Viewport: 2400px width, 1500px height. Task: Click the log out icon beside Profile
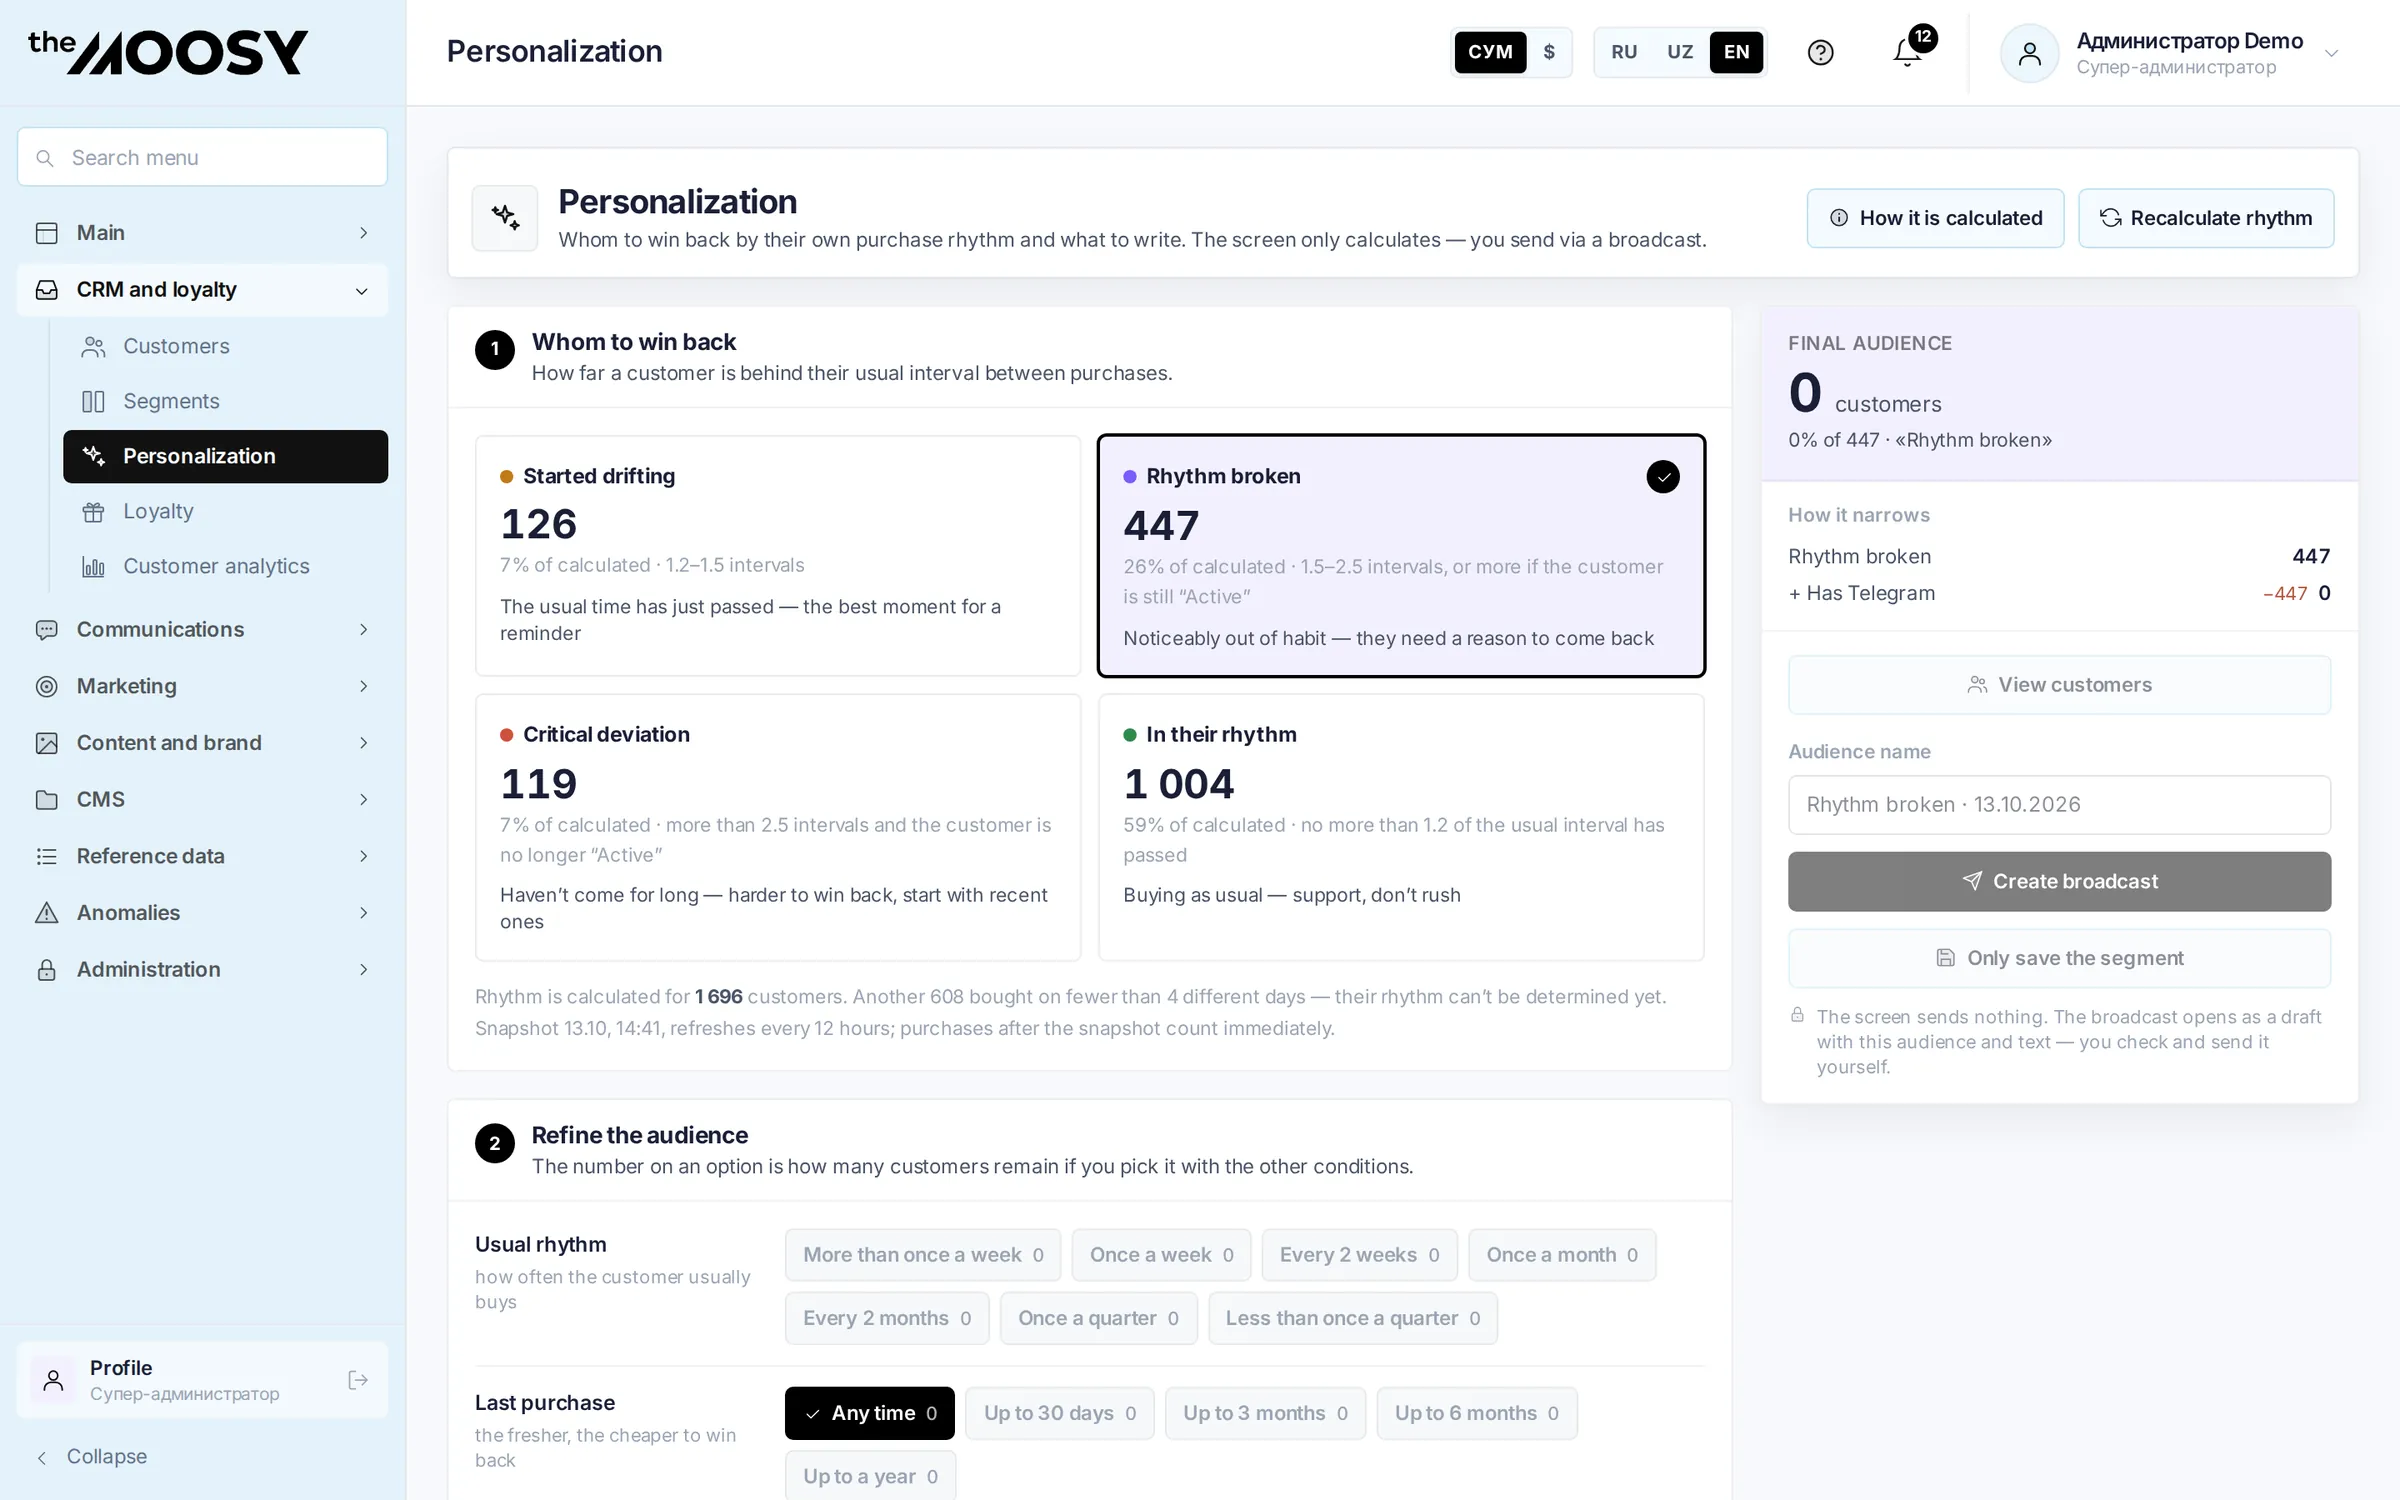[358, 1380]
